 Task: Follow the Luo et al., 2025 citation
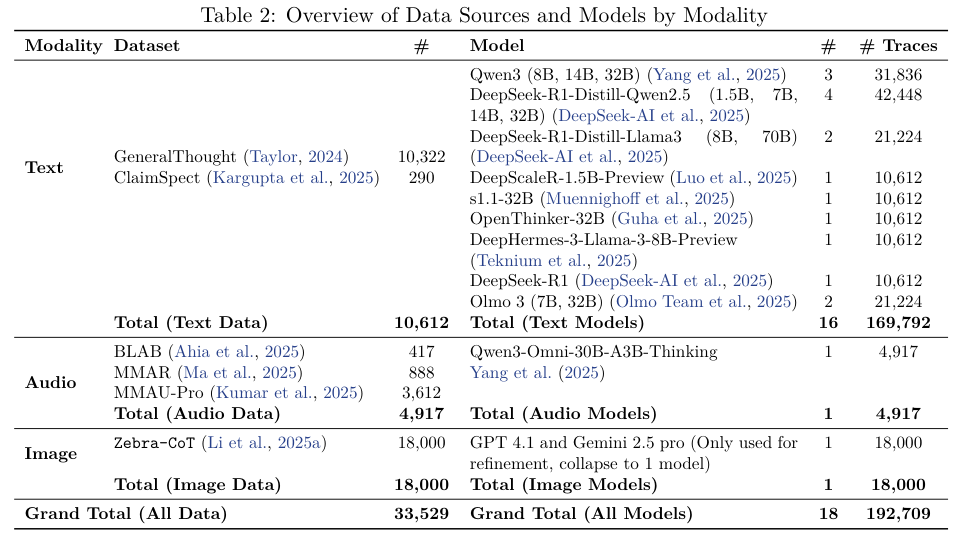(x=734, y=178)
